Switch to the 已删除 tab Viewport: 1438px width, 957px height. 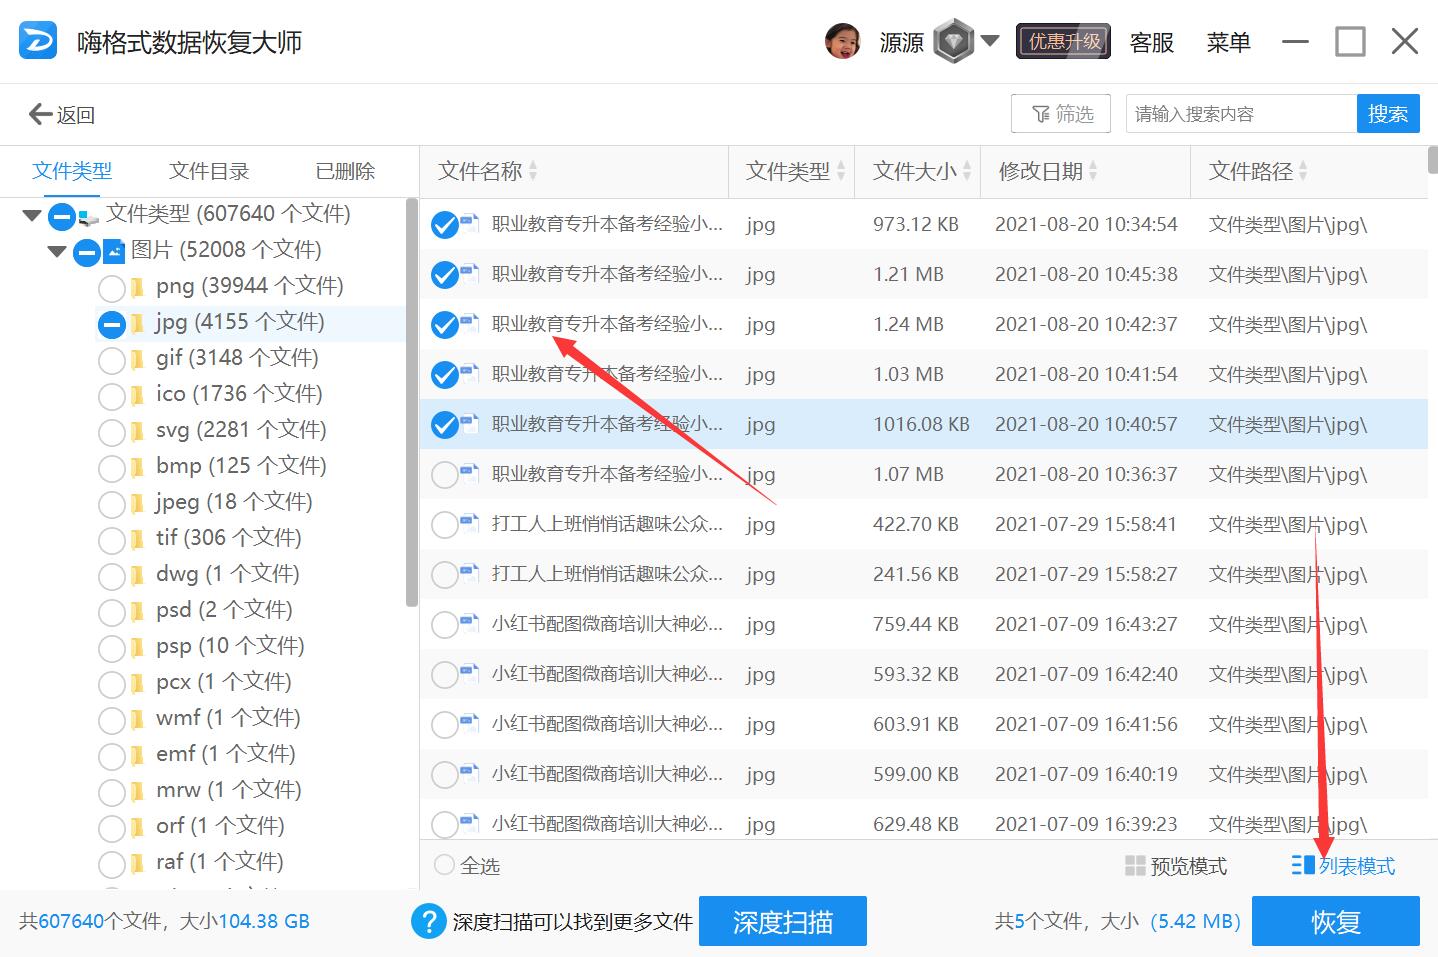pos(345,171)
